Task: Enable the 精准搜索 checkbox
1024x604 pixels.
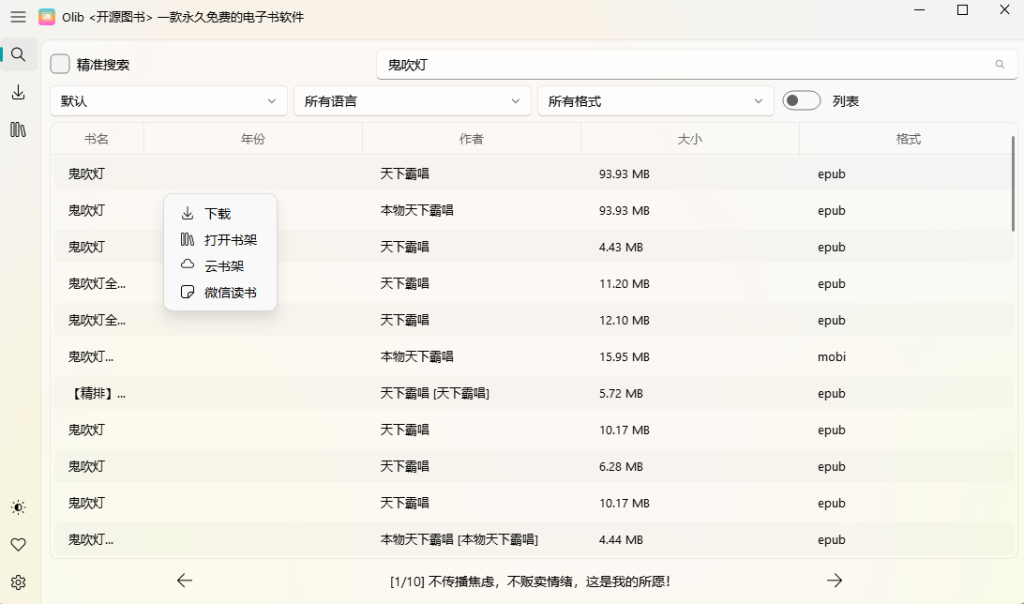Action: pyautogui.click(x=61, y=64)
